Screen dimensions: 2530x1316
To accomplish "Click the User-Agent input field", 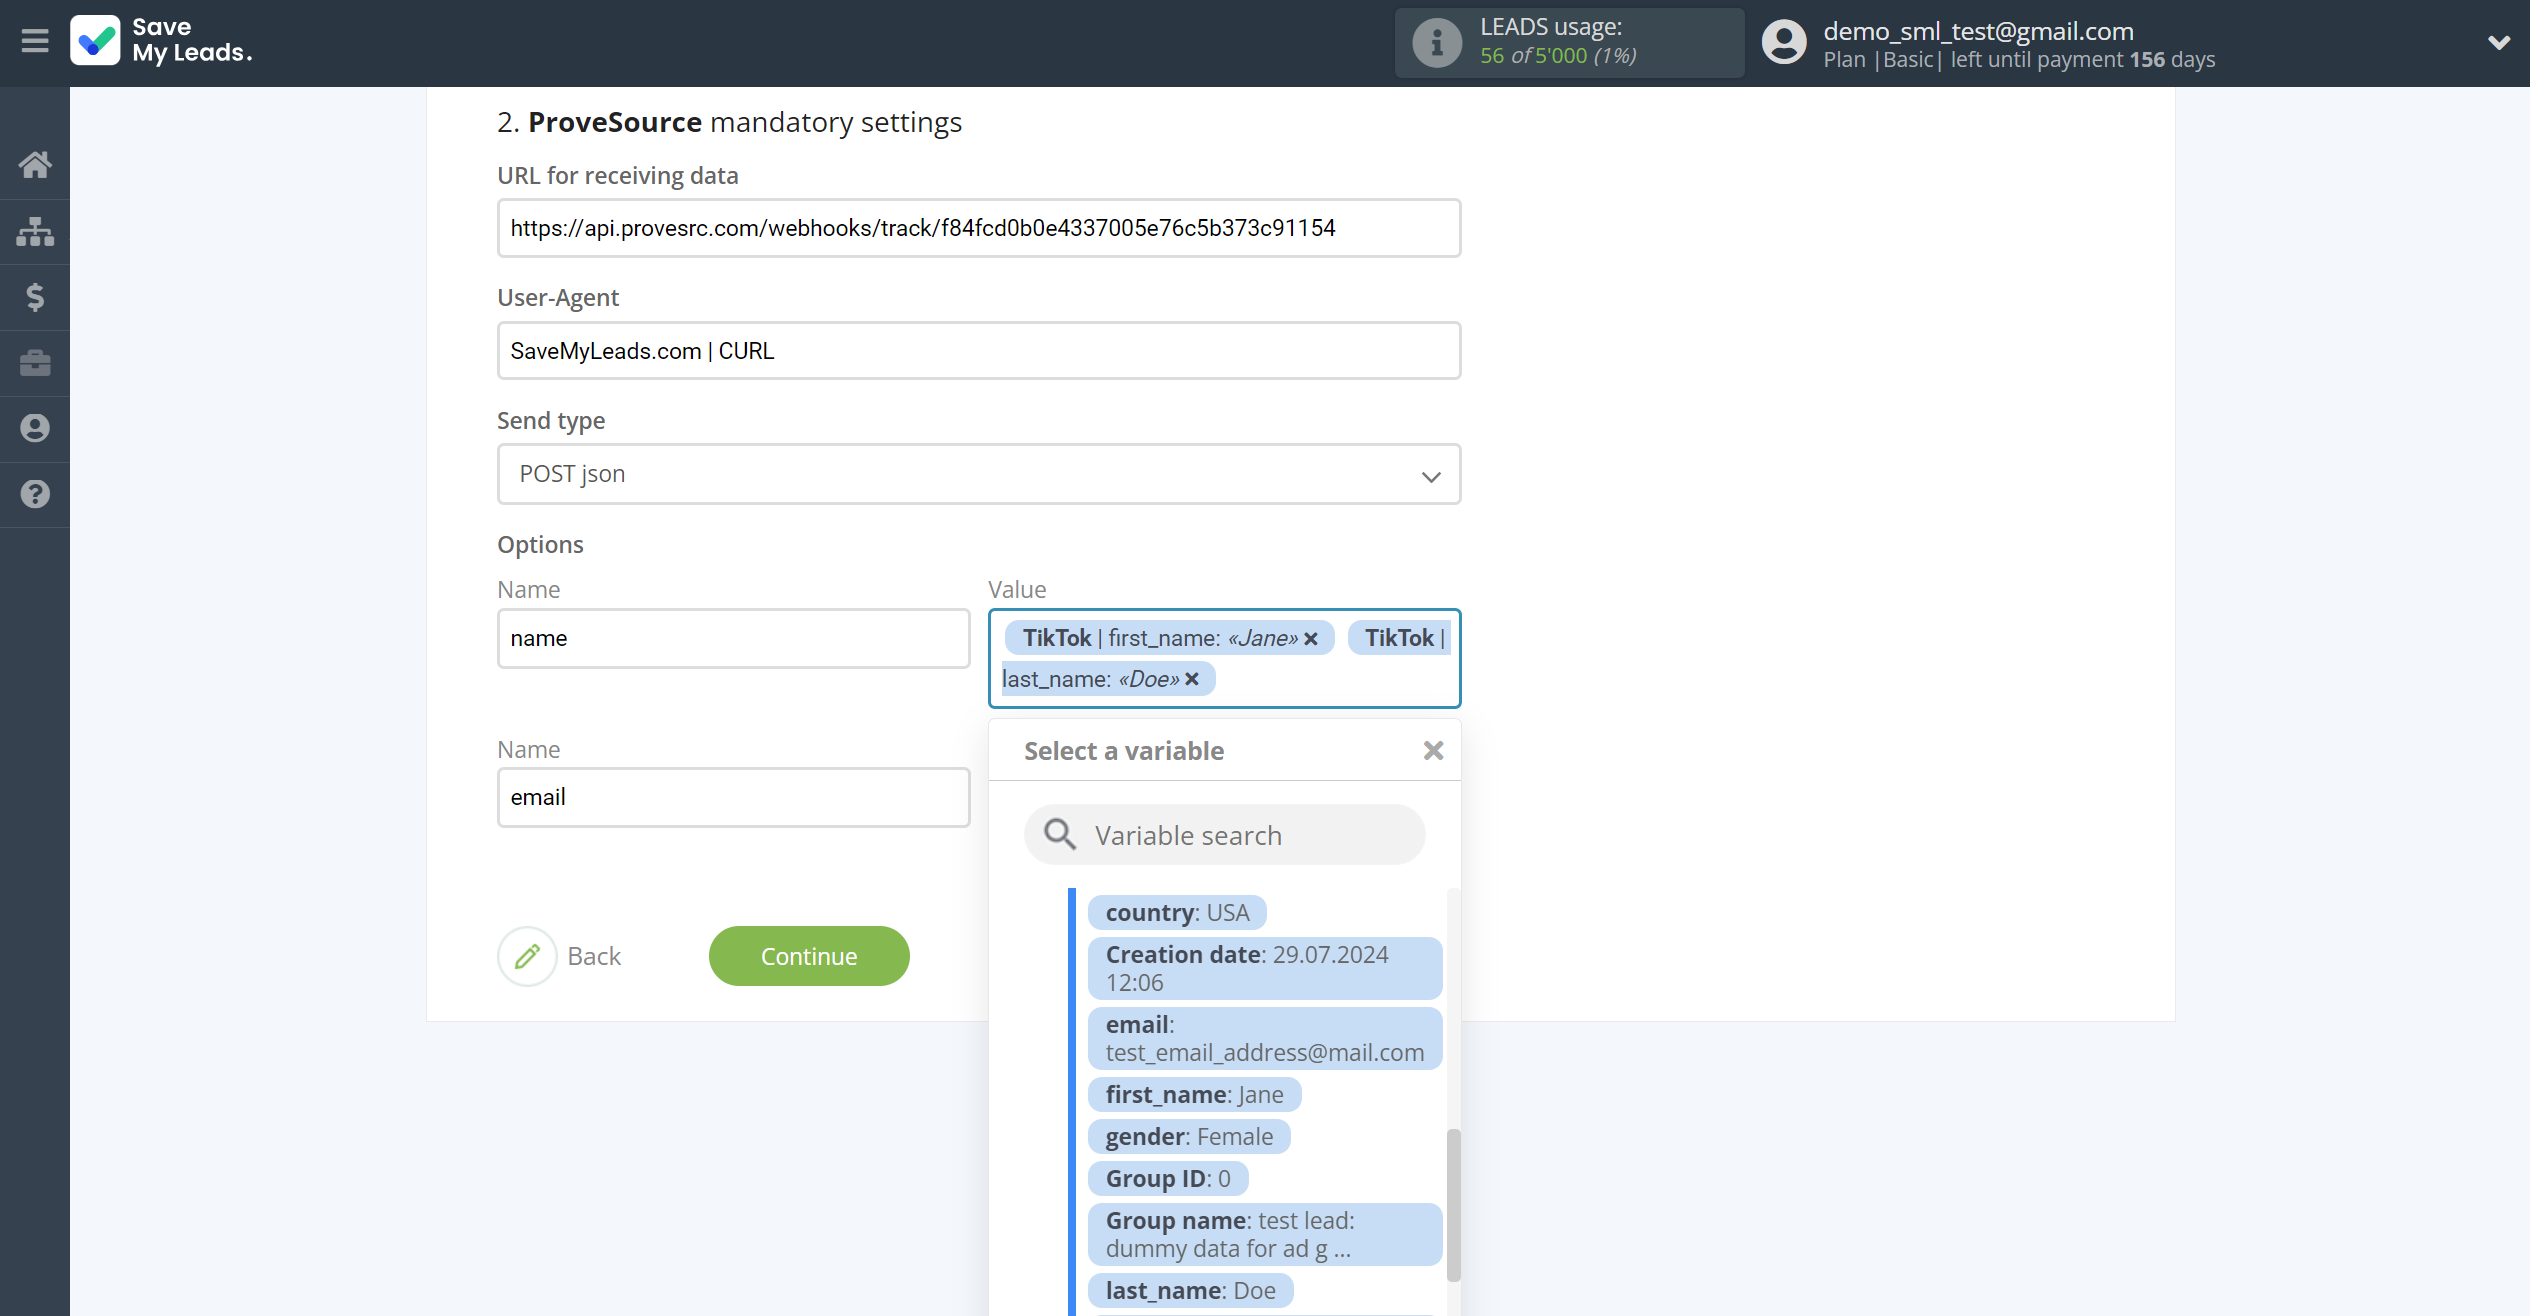I will click(979, 351).
